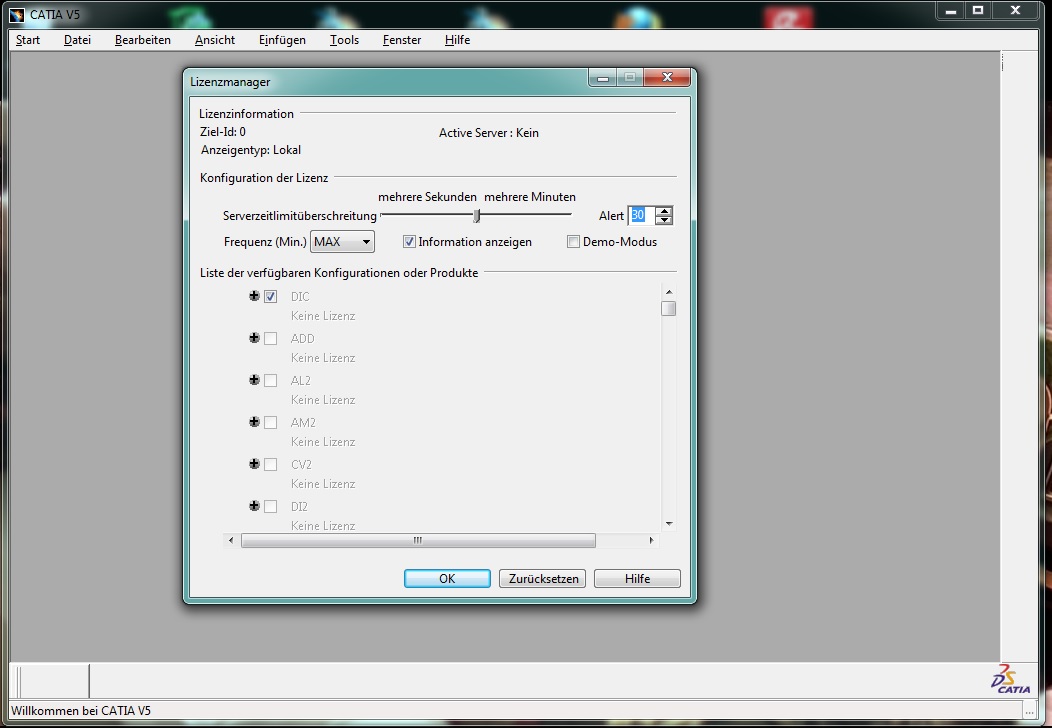Increase the Alert value with up arrow
This screenshot has height=728, width=1052.
click(664, 211)
